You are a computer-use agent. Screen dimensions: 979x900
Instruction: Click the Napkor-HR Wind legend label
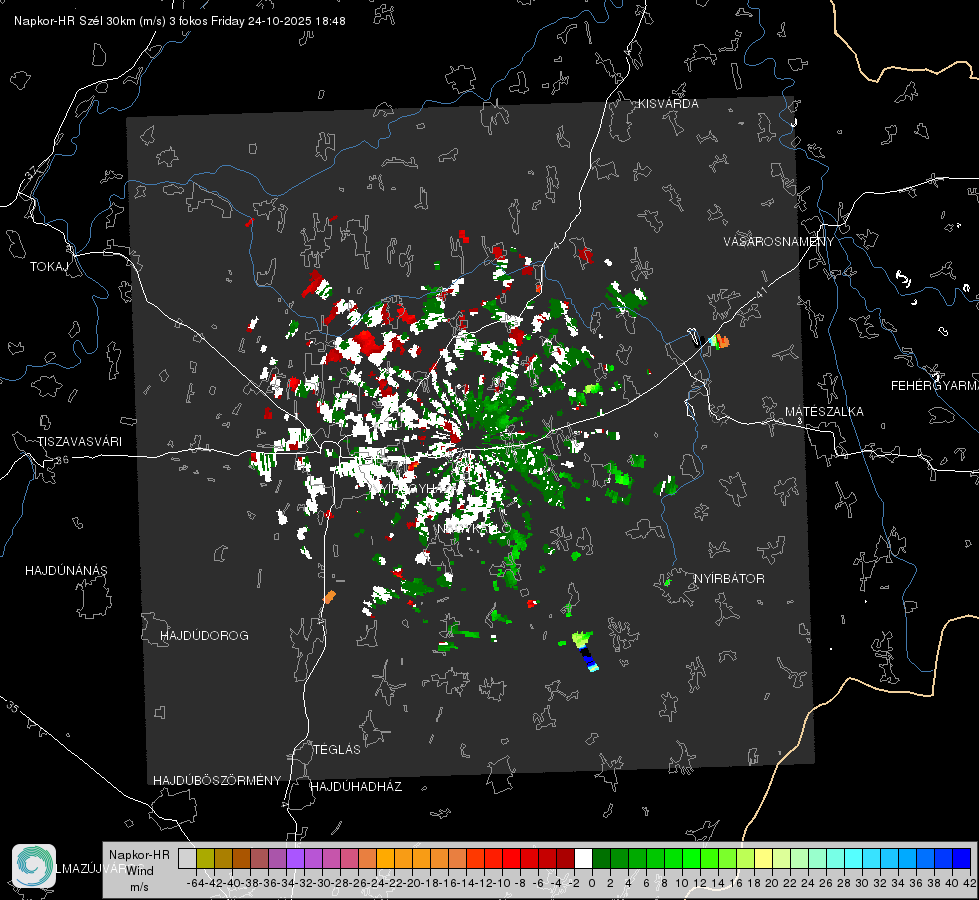click(139, 863)
